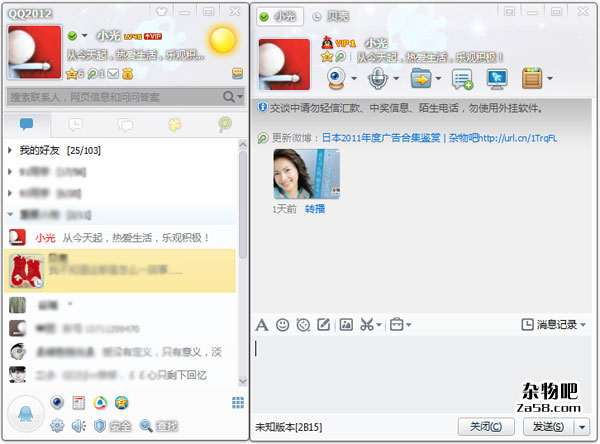Open the applications box icon in chat toolbar

tap(532, 78)
